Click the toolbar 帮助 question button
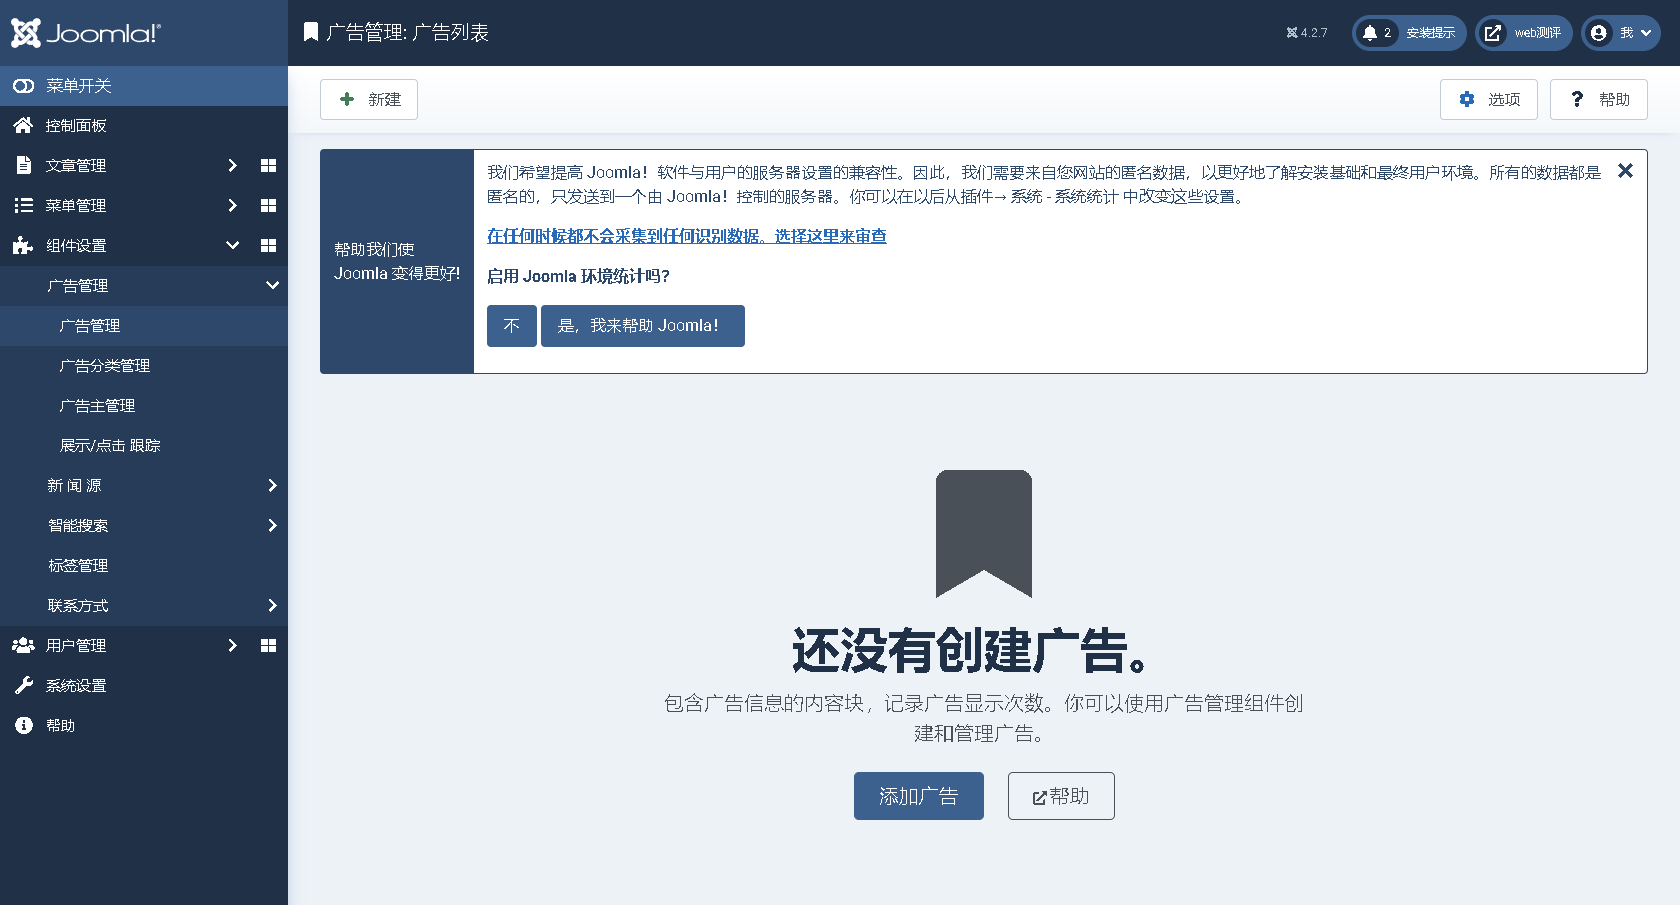This screenshot has height=905, width=1680. [x=1599, y=100]
